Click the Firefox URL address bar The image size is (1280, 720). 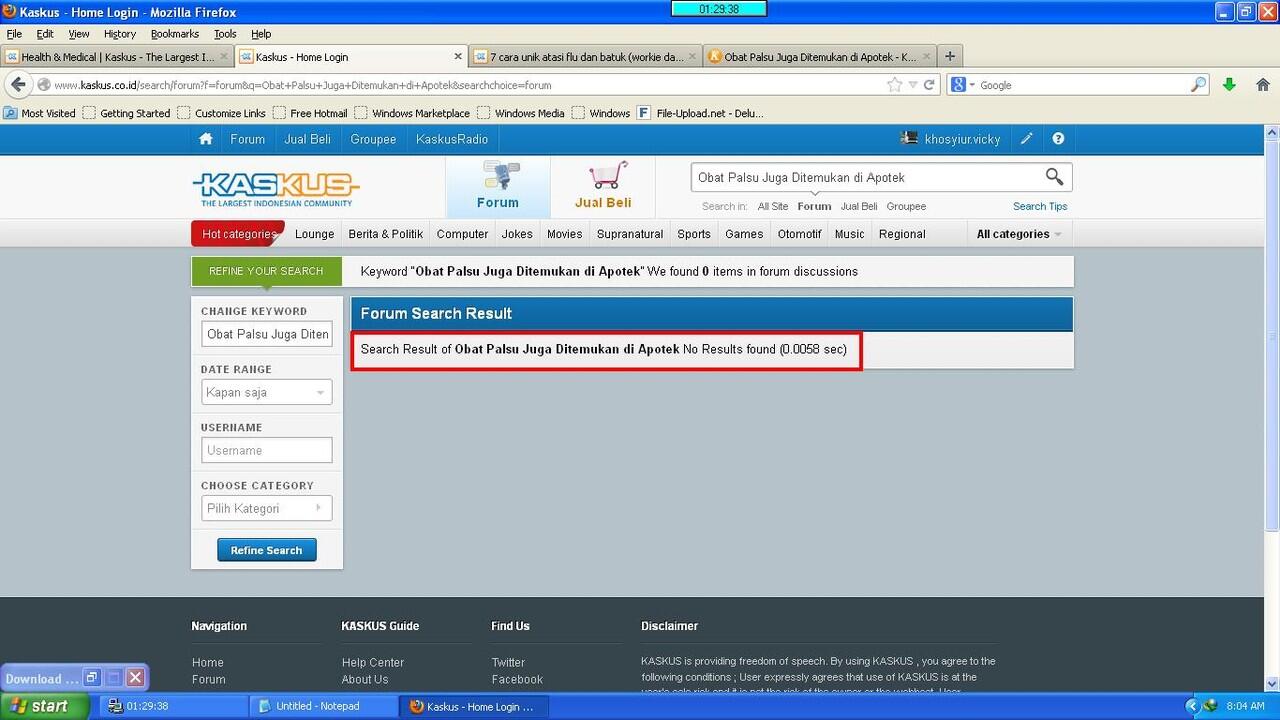[468, 85]
